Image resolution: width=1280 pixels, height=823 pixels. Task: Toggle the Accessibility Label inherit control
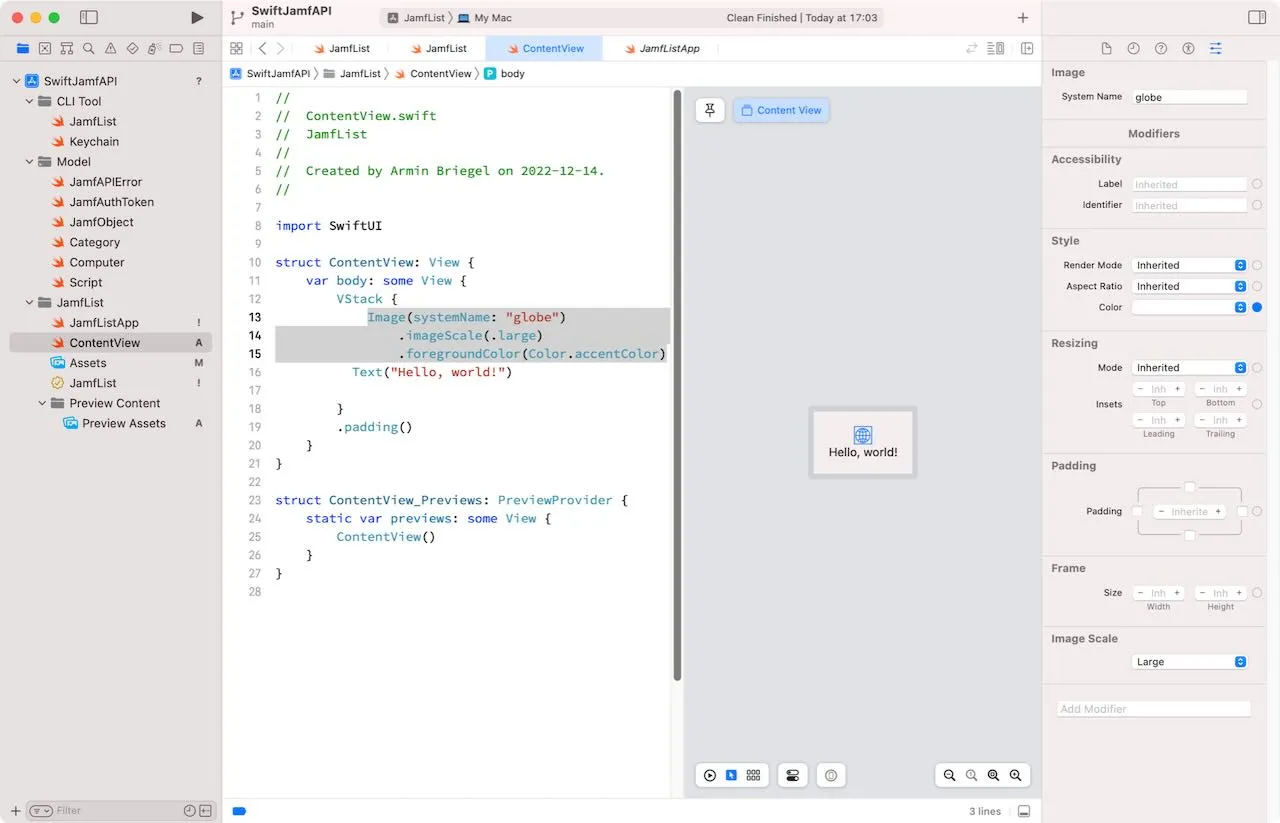[x=1258, y=184]
